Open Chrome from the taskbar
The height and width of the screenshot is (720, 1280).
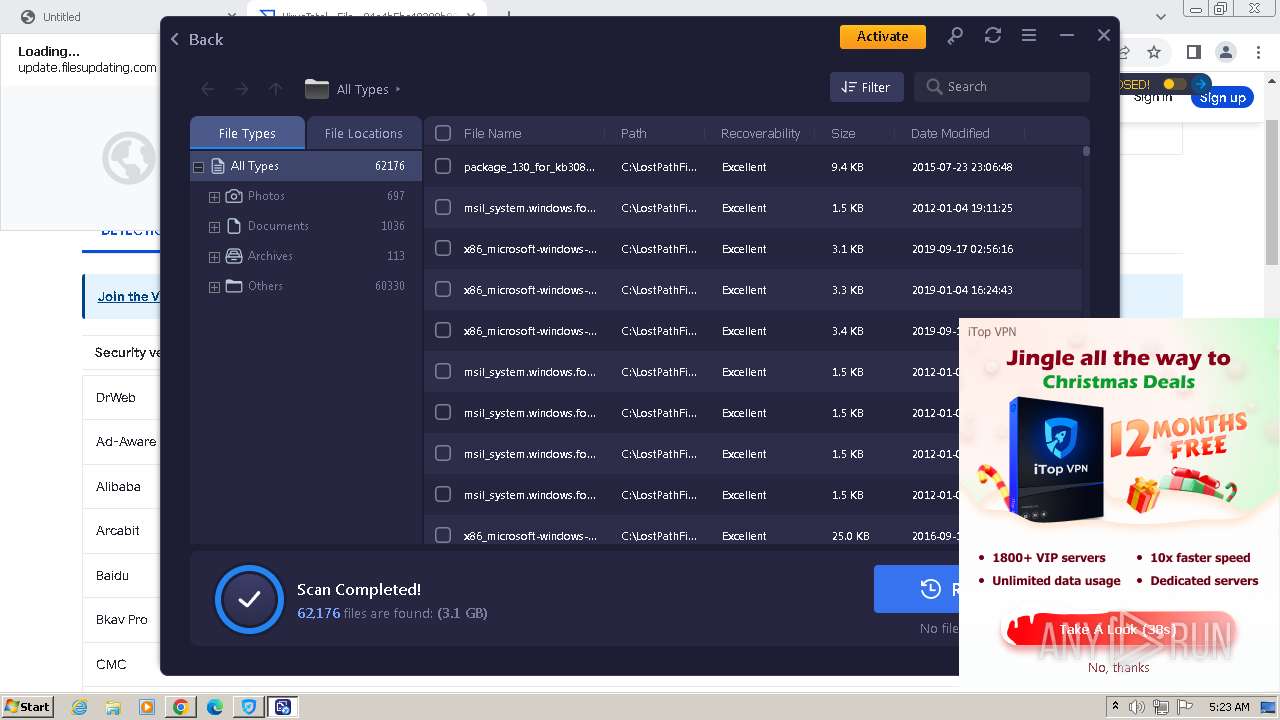tap(181, 707)
